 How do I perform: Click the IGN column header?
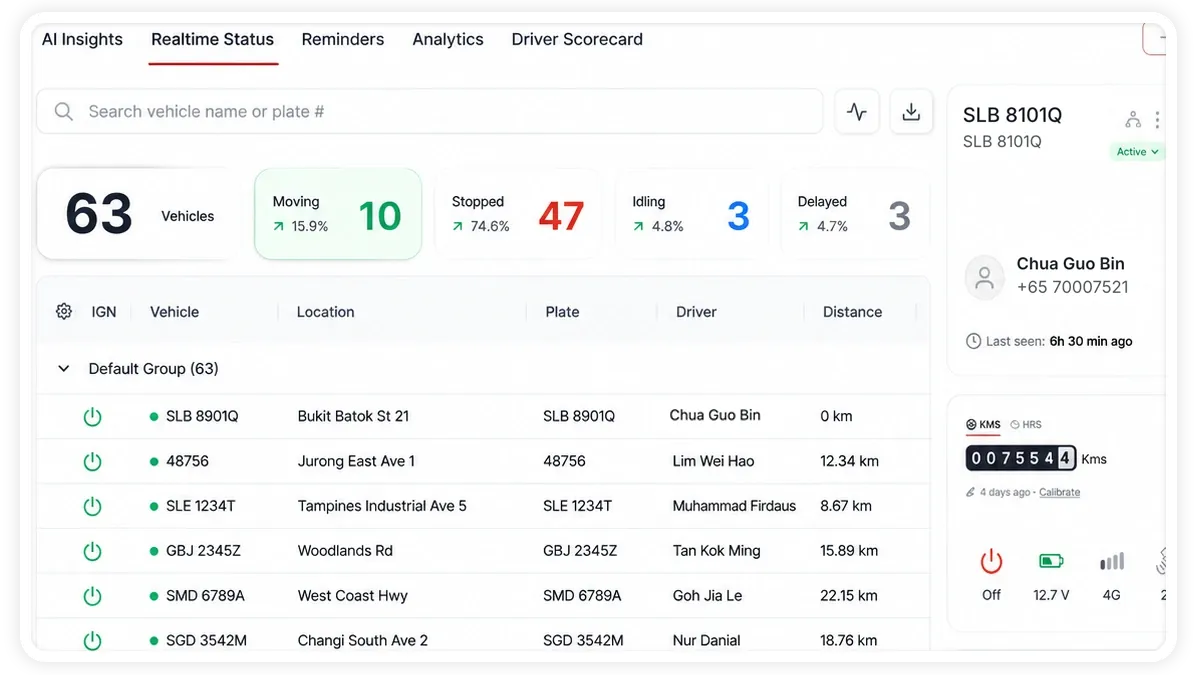pos(104,312)
